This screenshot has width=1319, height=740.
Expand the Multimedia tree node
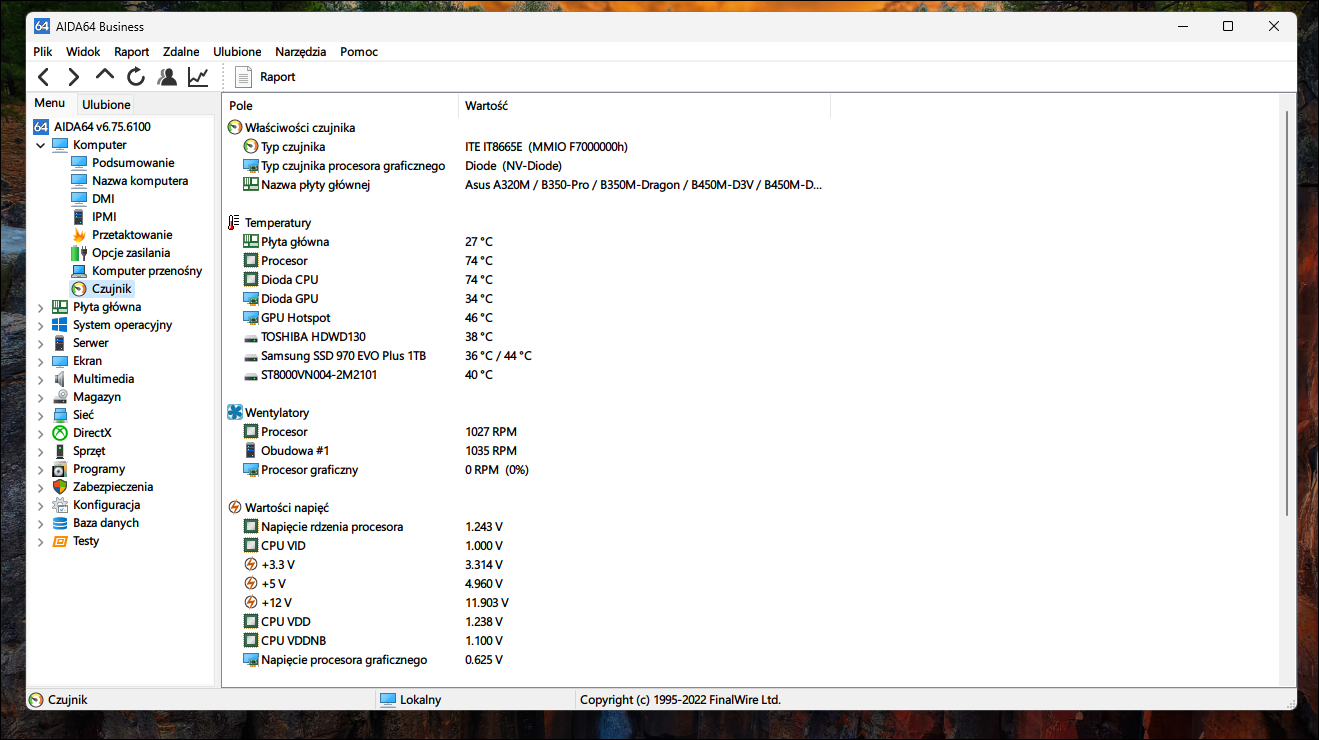pyautogui.click(x=41, y=379)
